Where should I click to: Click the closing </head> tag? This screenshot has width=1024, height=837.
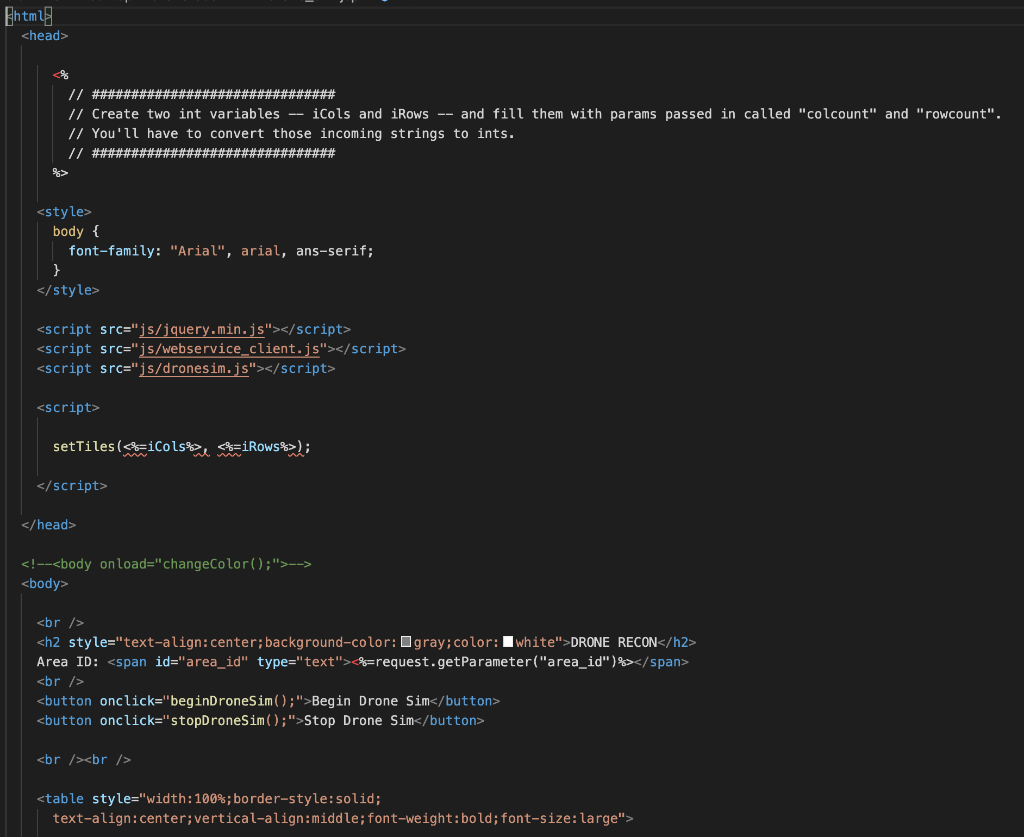coord(48,525)
